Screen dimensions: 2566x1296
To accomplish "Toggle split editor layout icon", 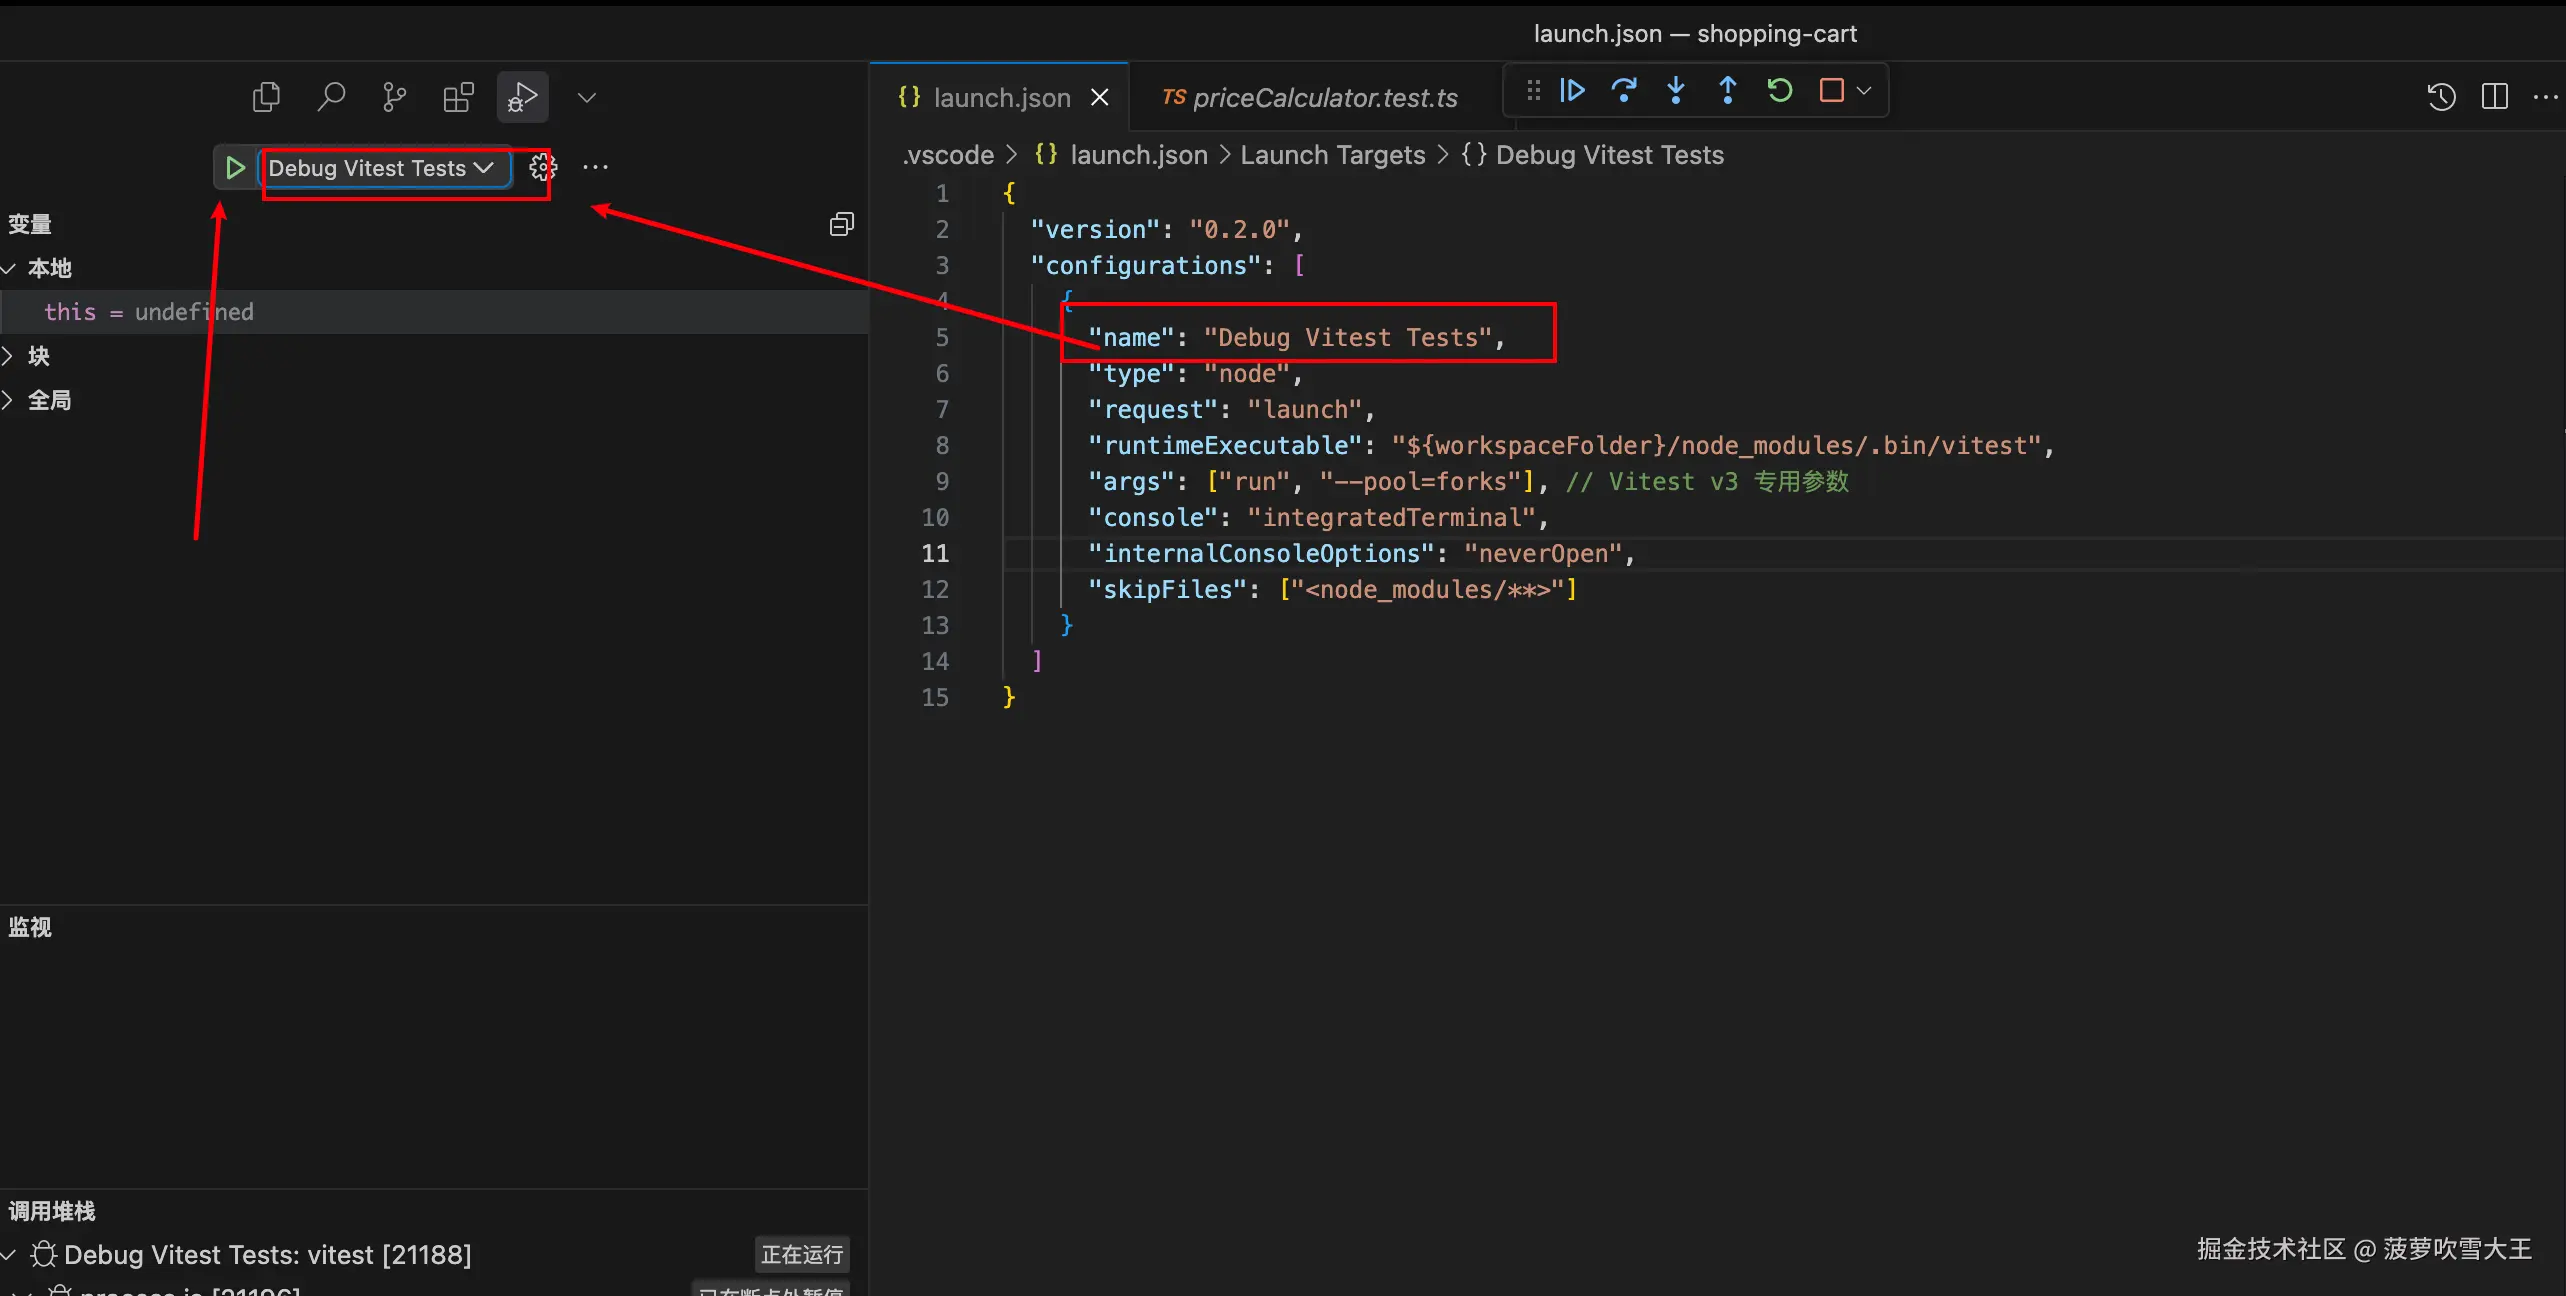I will click(2494, 96).
